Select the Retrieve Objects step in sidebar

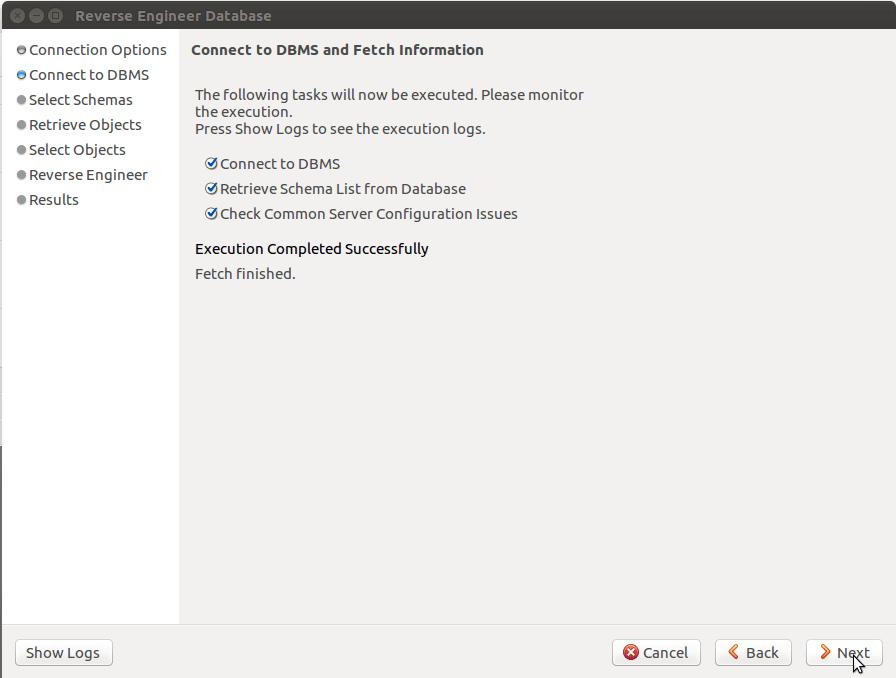85,125
